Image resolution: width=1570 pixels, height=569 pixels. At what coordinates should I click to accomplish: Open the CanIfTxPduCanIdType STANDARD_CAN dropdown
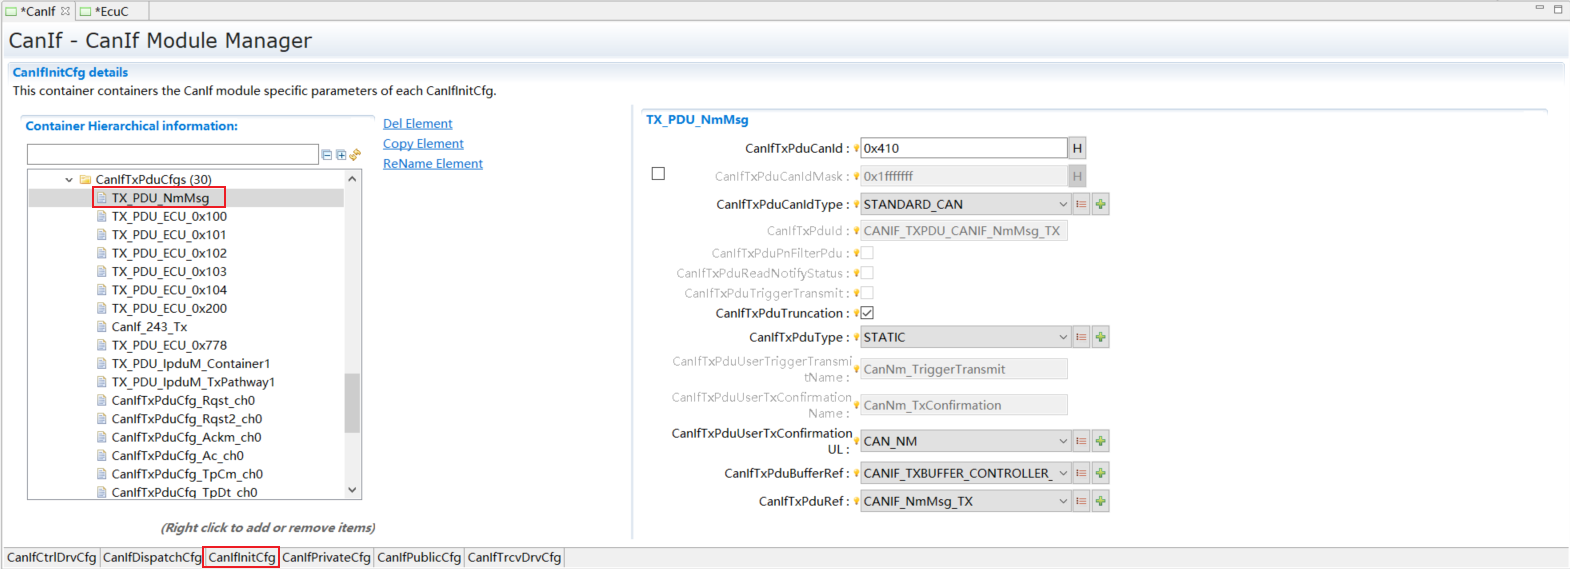(x=965, y=204)
